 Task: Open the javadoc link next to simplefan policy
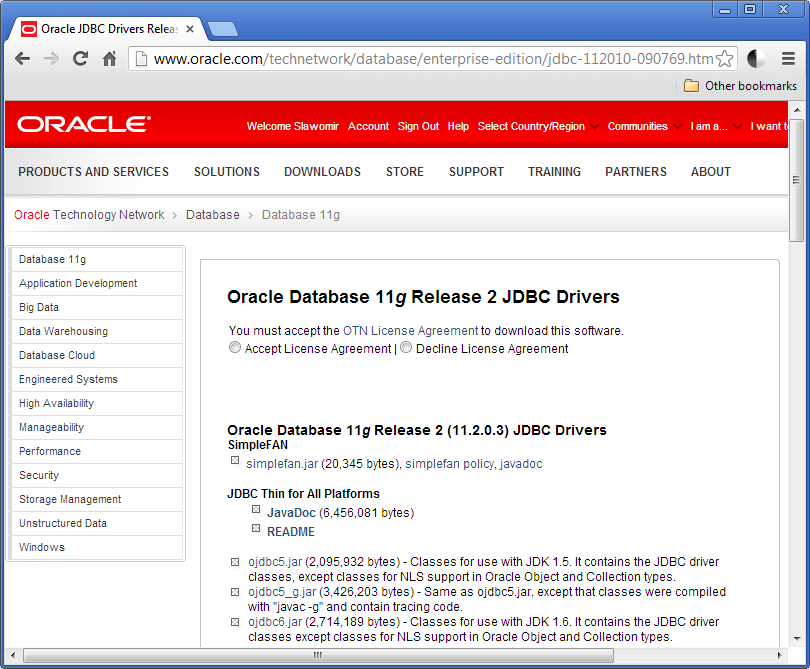click(x=521, y=464)
